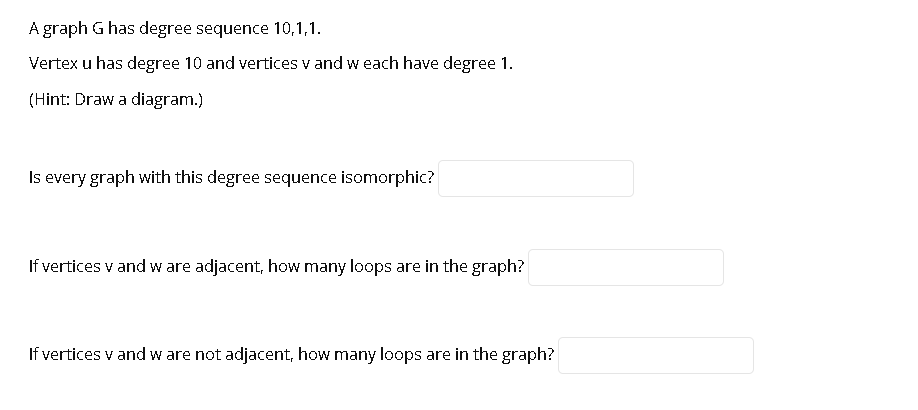Click 'in the graph?' beside the third answer box

coord(503,354)
